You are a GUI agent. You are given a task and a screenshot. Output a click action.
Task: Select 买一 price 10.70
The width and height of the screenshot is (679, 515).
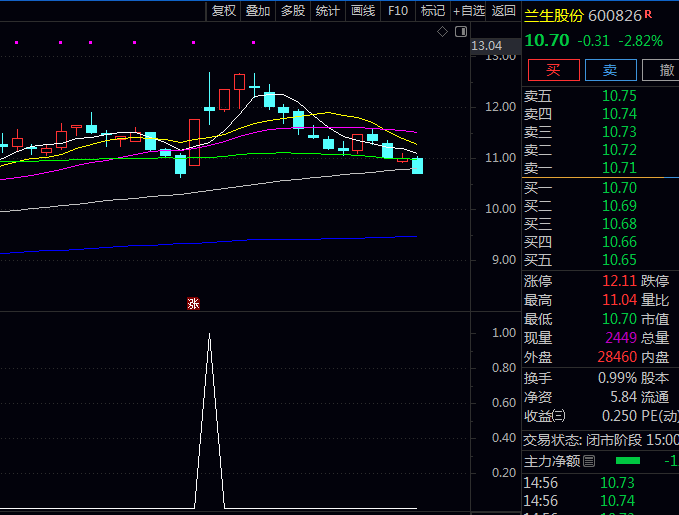click(619, 188)
